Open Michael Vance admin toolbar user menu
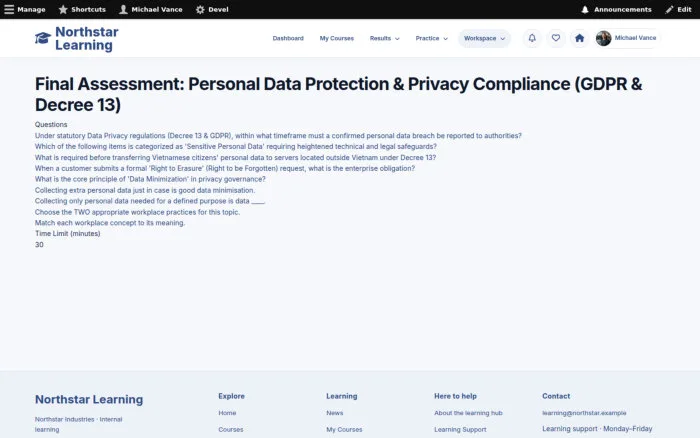 [151, 9]
